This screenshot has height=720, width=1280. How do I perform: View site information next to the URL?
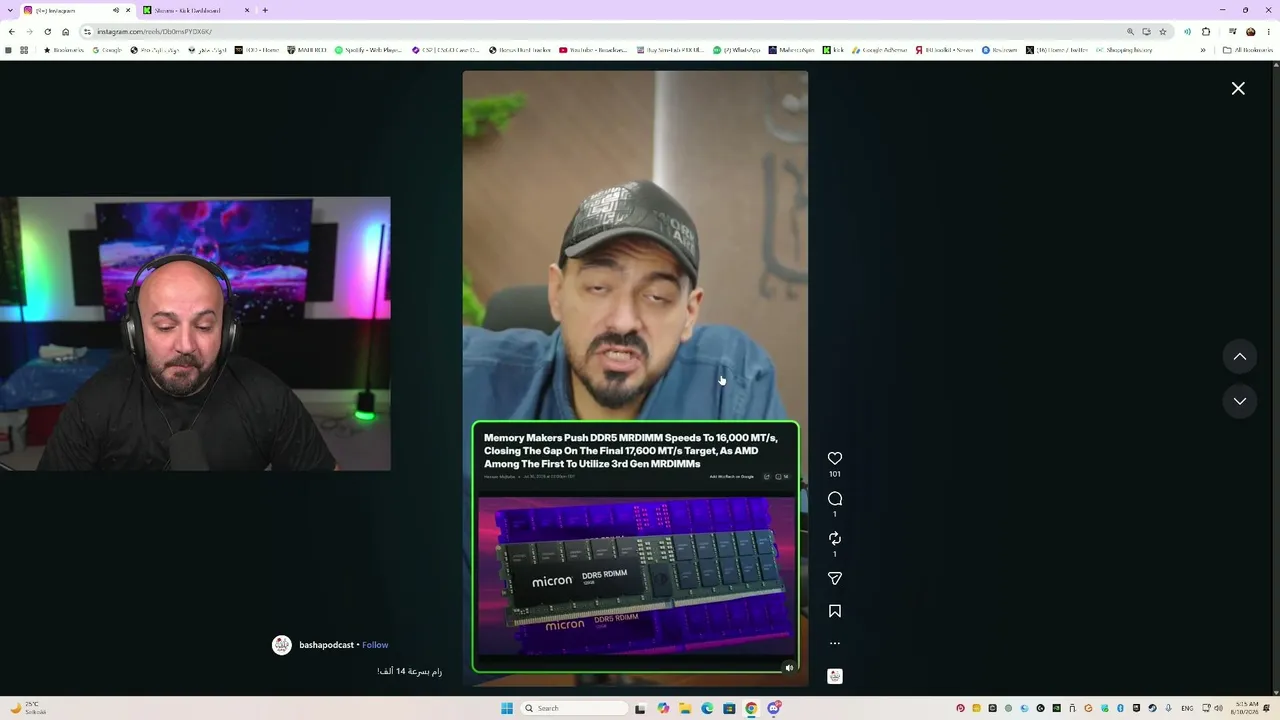87,31
